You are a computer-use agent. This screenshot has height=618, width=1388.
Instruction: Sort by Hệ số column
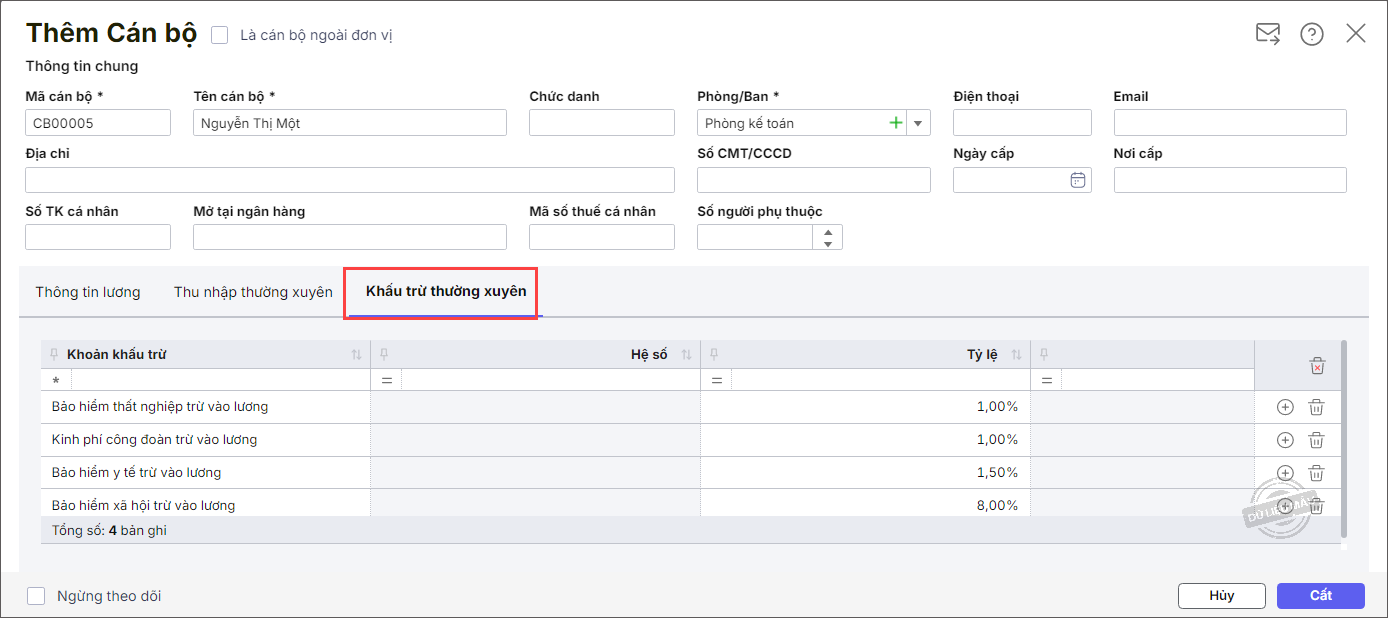[x=687, y=355]
